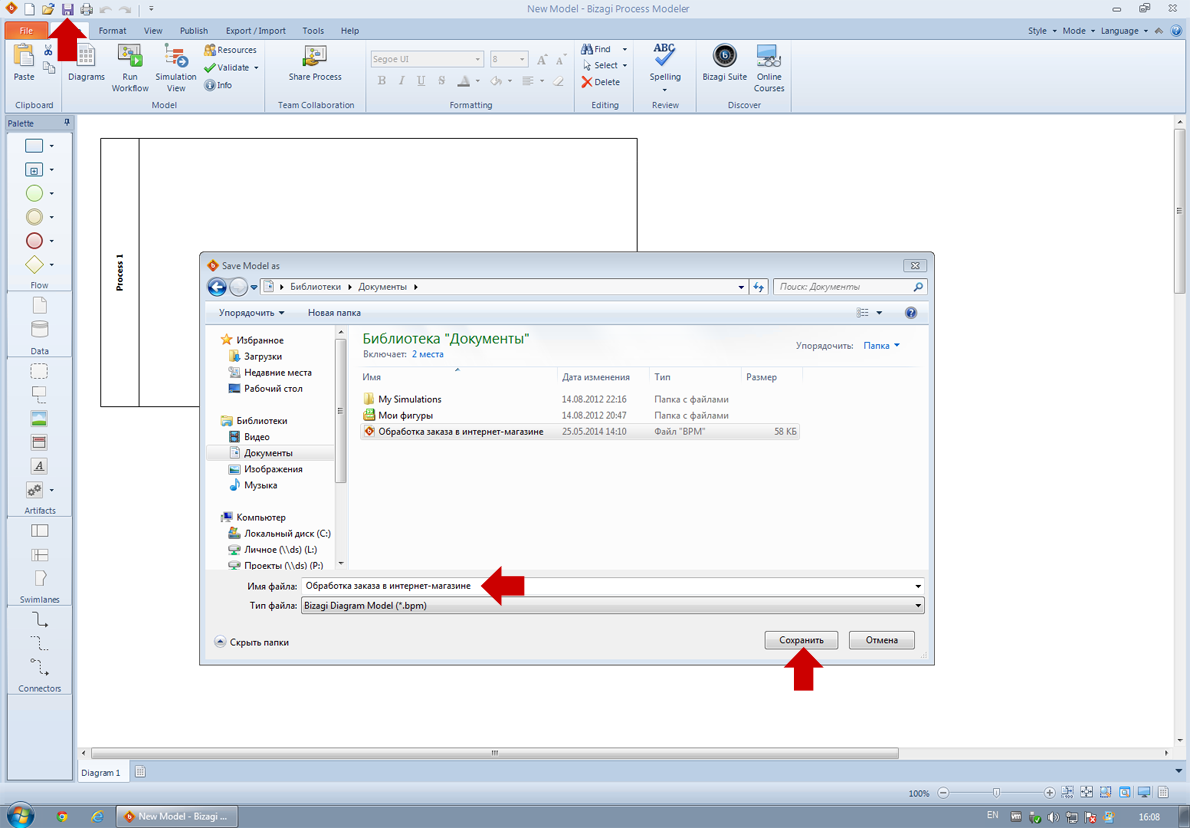Screen dimensions: 1190x828
Task: Click the zoom in plus button
Action: tap(1049, 792)
